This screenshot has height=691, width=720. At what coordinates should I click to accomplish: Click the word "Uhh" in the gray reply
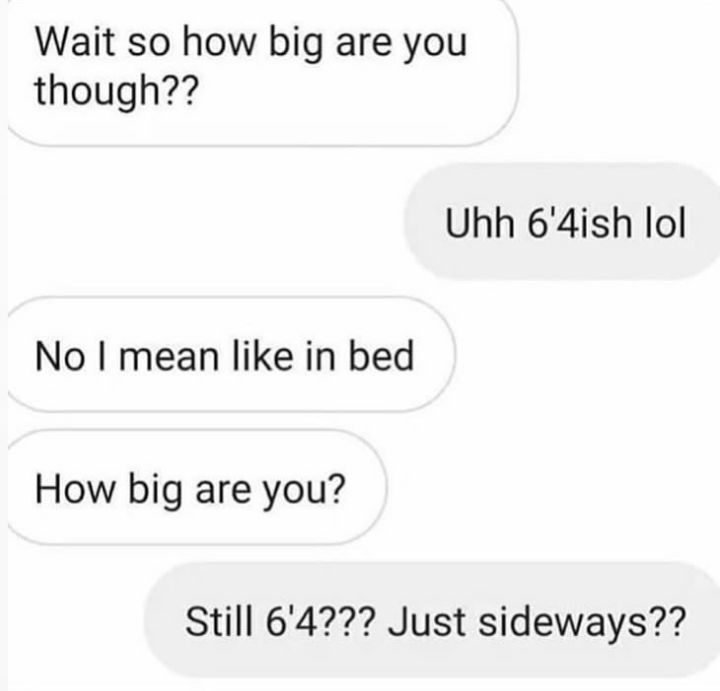pos(480,223)
